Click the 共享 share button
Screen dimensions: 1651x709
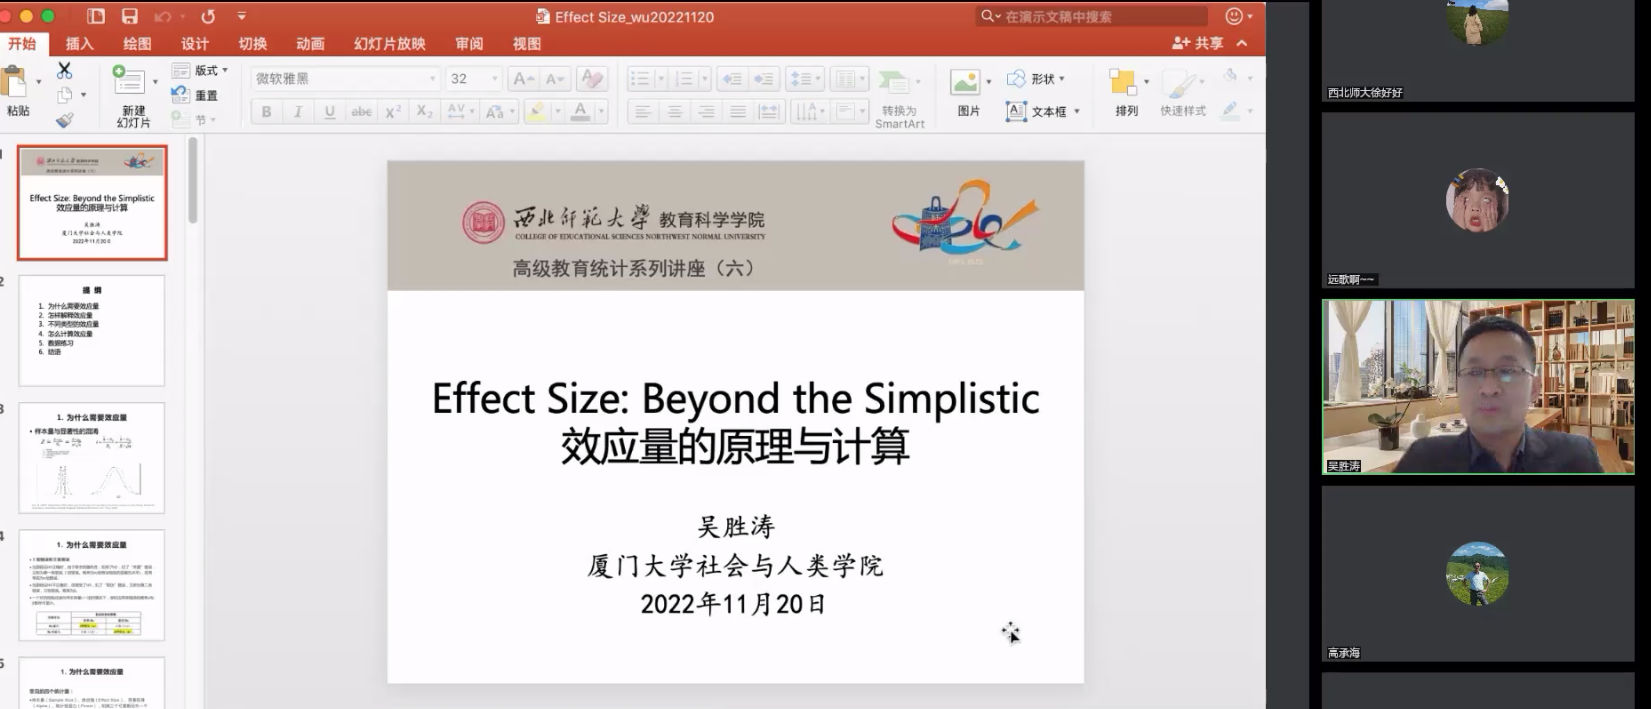[1198, 43]
